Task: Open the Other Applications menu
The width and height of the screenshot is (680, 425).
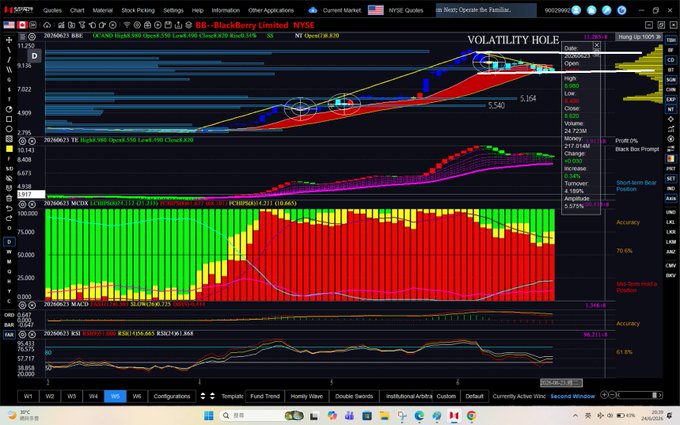Action: pyautogui.click(x=271, y=10)
